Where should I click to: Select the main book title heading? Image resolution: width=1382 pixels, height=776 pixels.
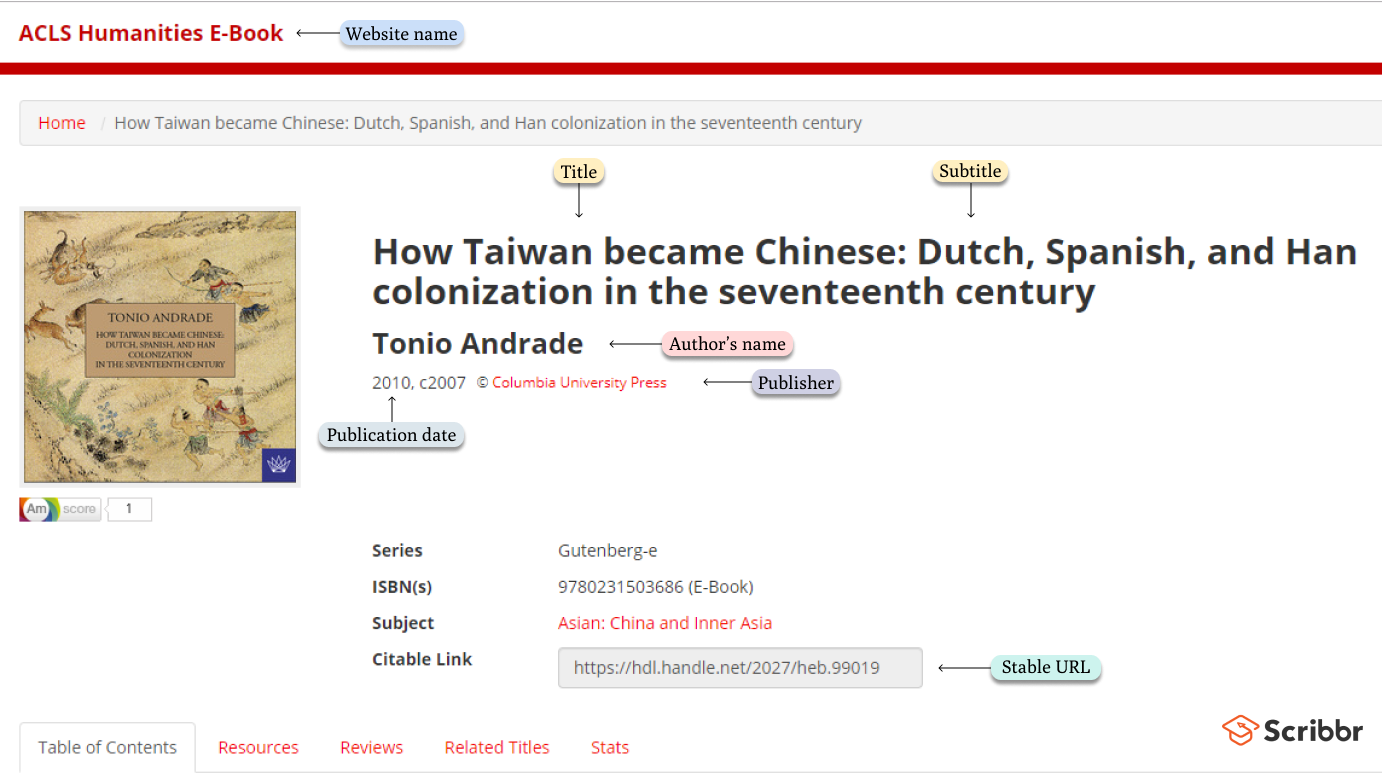coord(865,271)
